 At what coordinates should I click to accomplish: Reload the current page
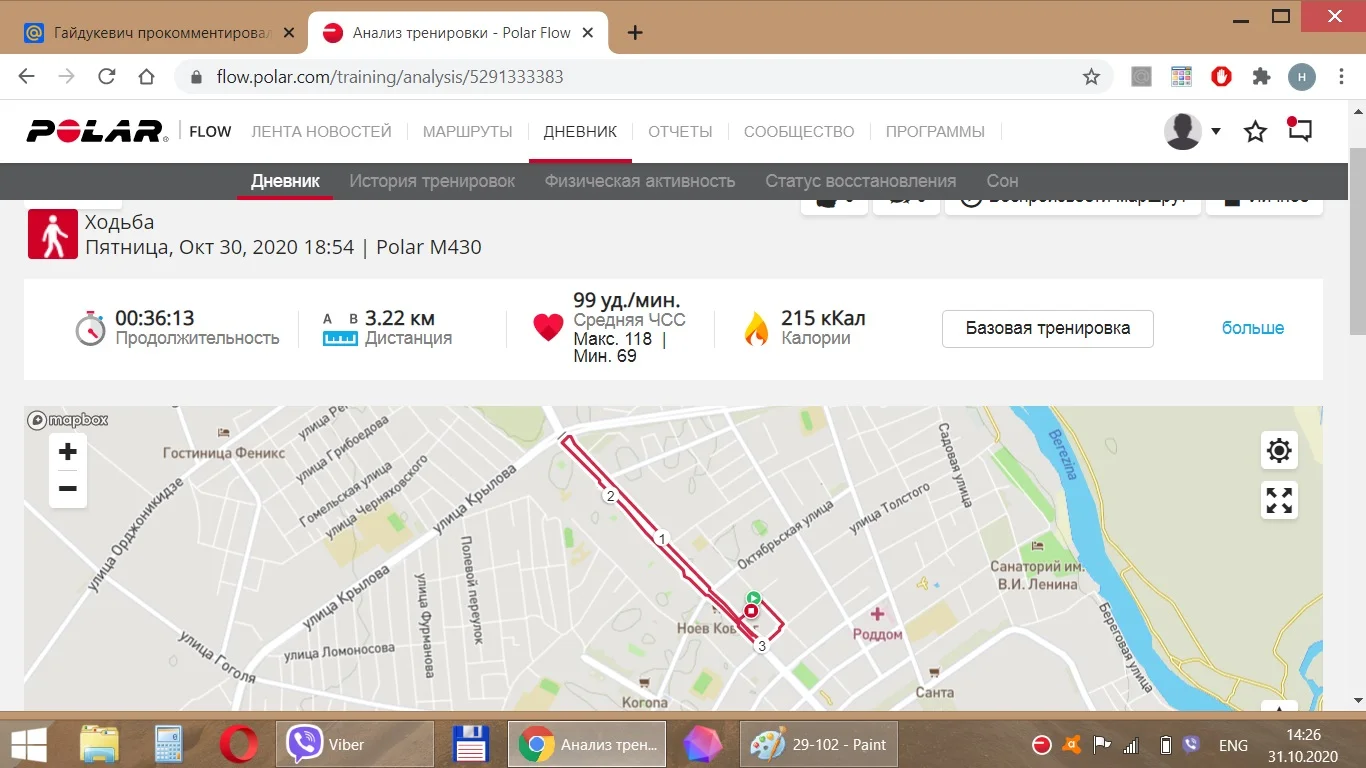point(107,77)
